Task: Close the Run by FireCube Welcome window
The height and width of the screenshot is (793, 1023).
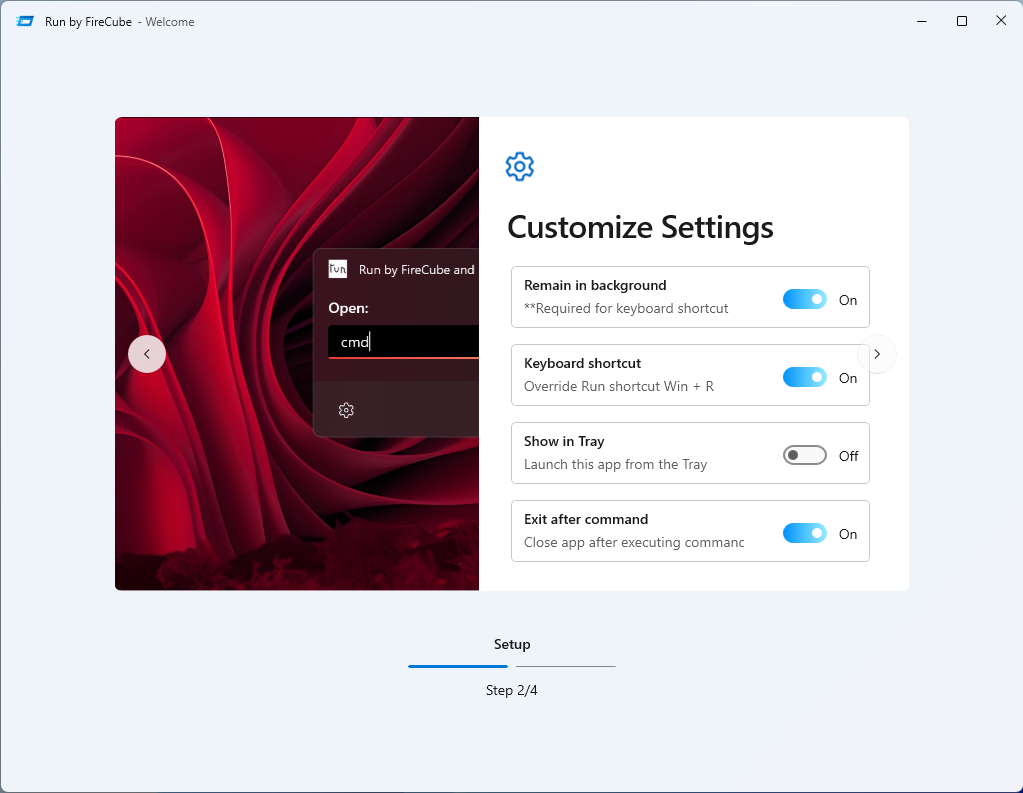Action: click(1001, 21)
